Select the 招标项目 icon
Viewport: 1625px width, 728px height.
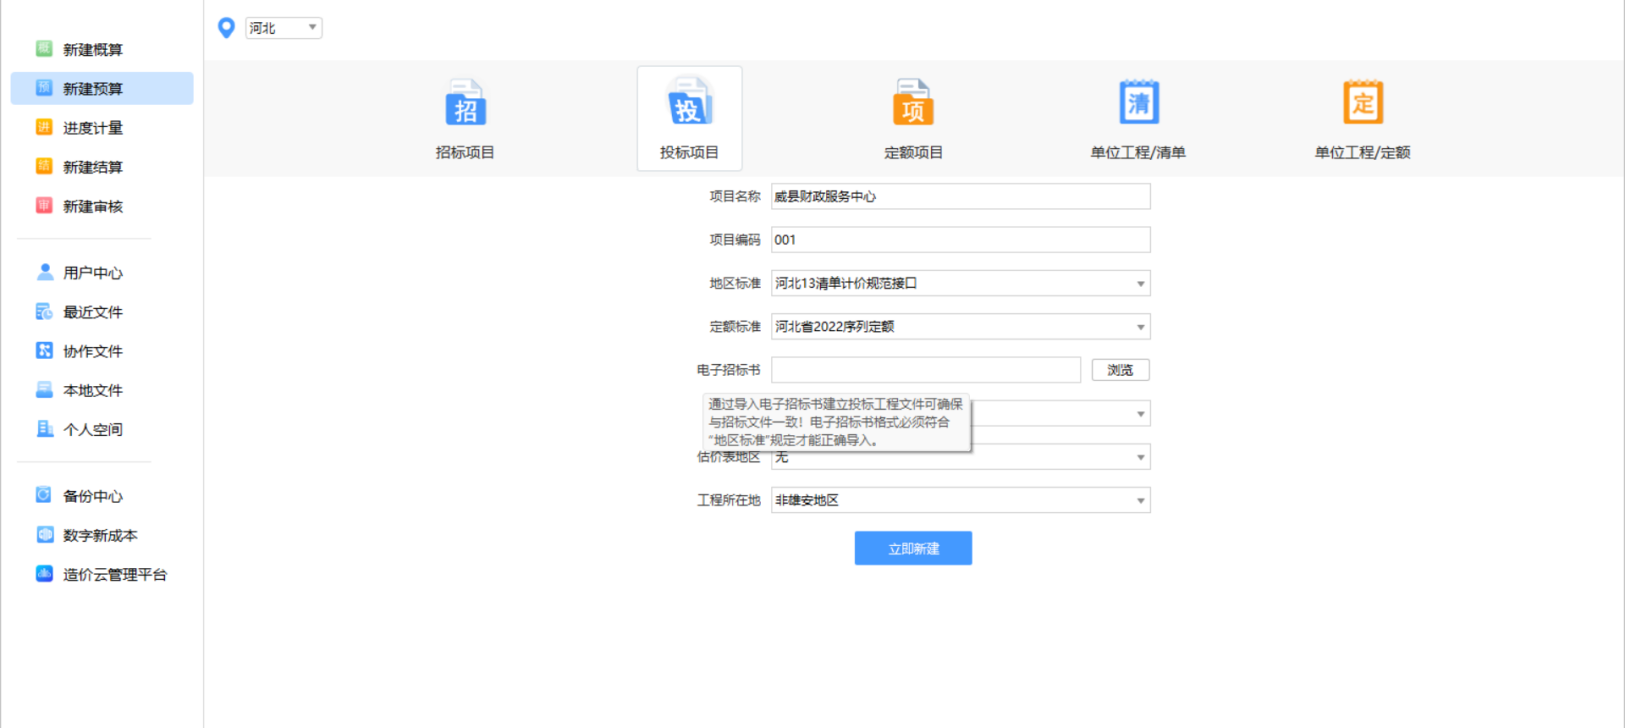465,102
